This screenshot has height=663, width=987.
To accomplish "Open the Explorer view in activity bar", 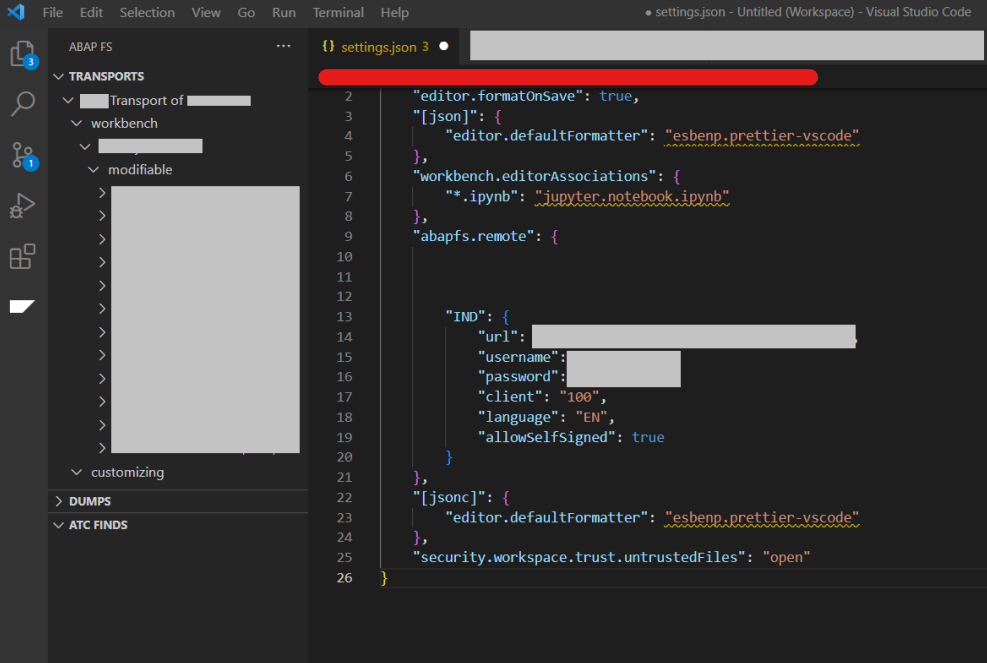I will click(x=23, y=54).
